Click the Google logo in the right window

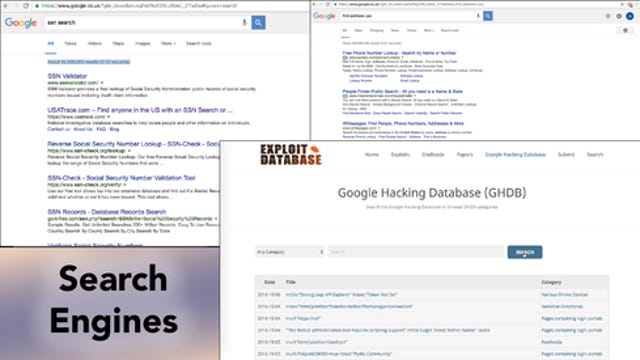324,16
